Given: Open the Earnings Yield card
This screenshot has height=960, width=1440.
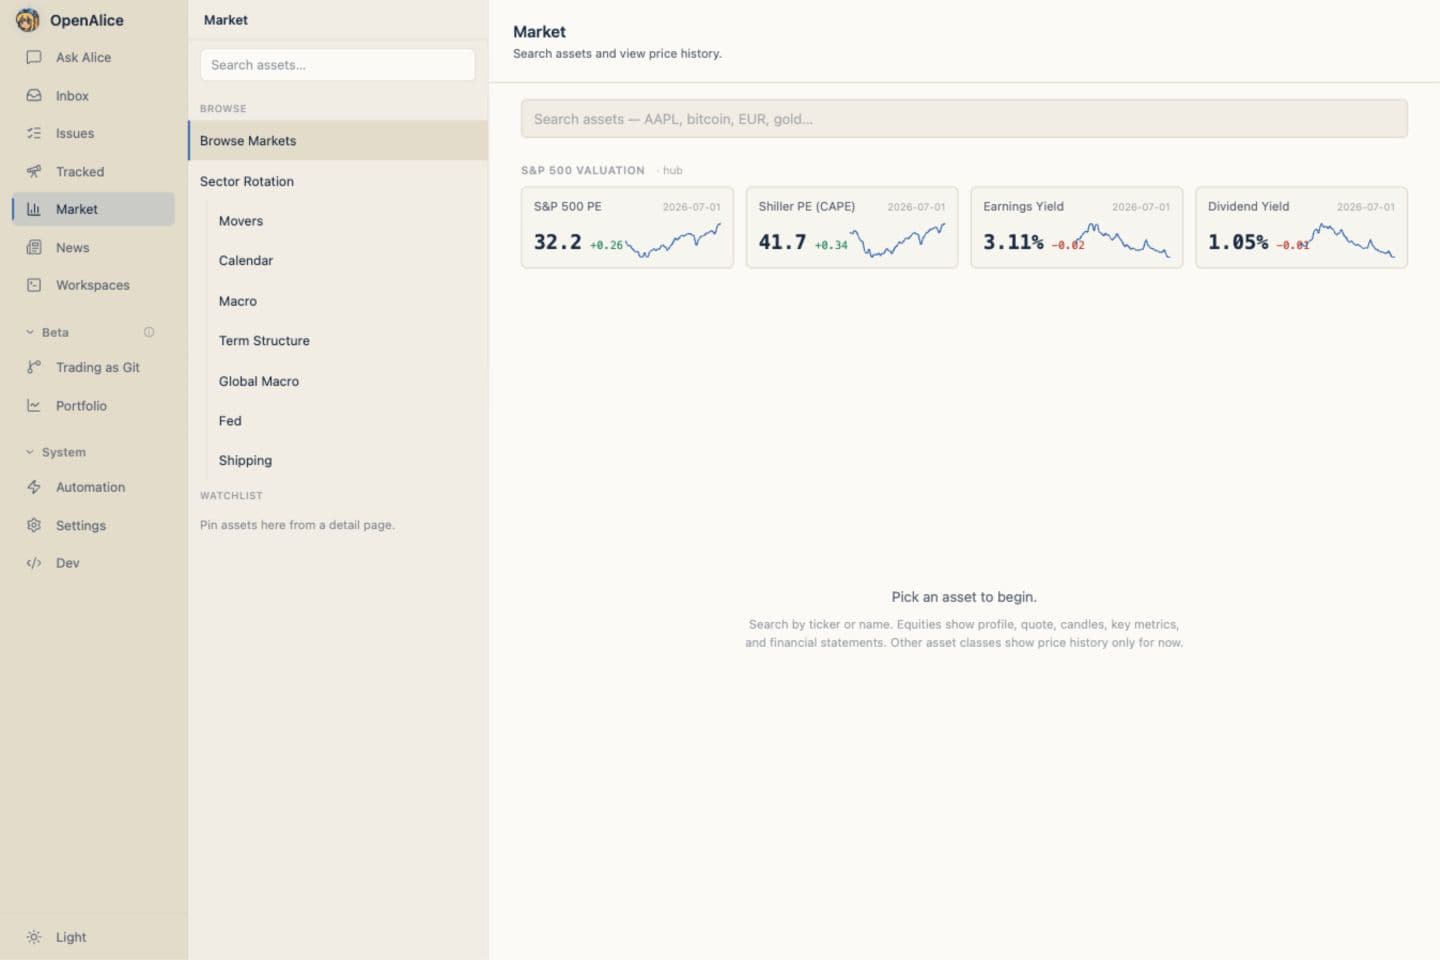Looking at the screenshot, I should click(x=1076, y=227).
